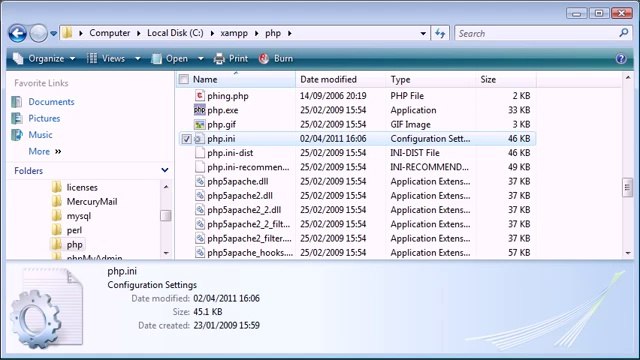640x360 pixels.
Task: Select xampp in the address breadcrumb
Action: tap(234, 33)
